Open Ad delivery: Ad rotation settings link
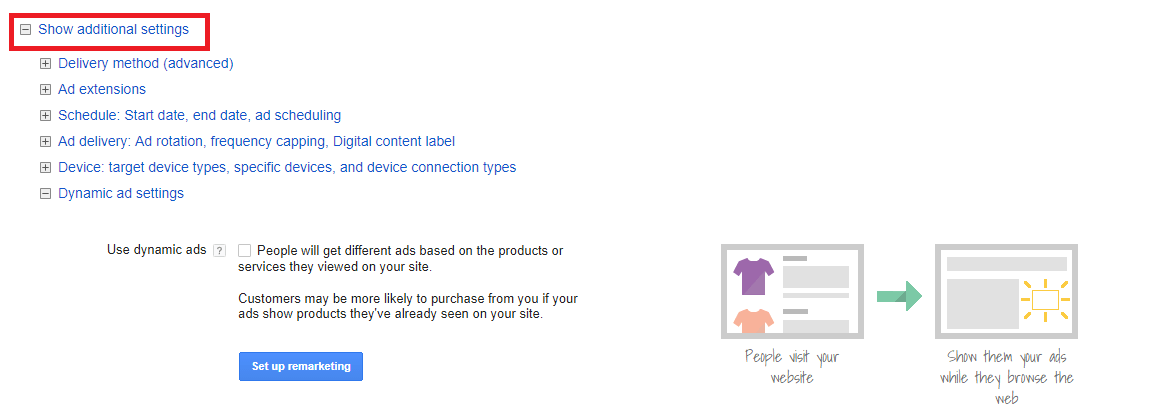1150x417 pixels. [x=257, y=141]
